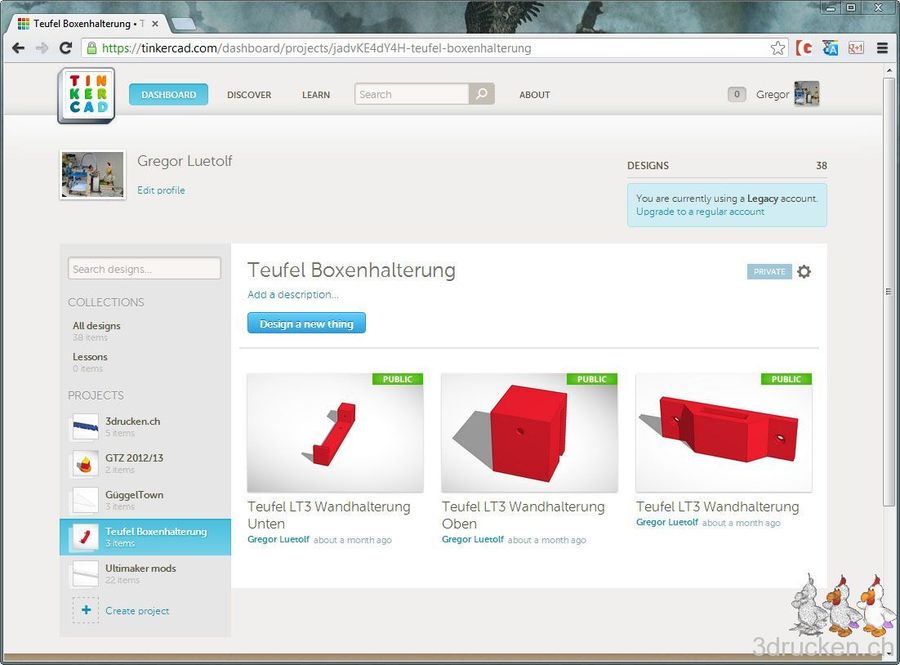Click Create project link

[x=137, y=610]
